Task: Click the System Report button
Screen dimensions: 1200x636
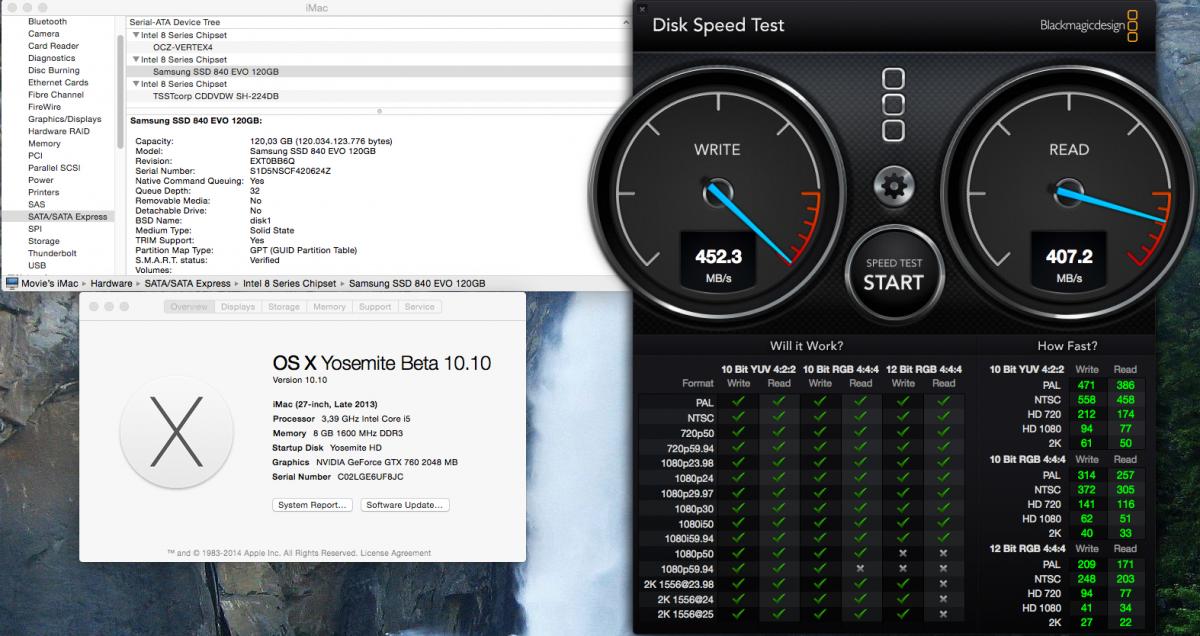Action: [x=313, y=505]
